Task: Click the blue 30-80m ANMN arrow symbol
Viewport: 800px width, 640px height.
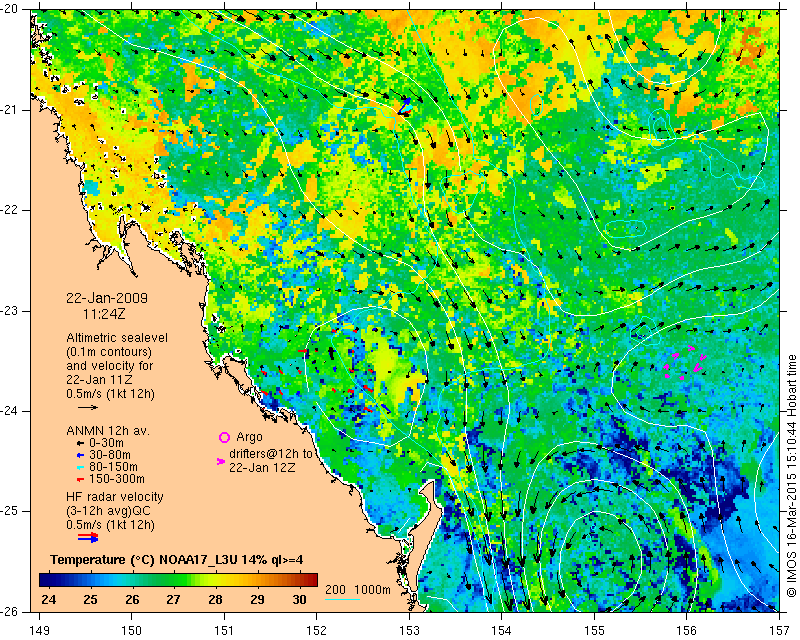Action: [x=80, y=455]
